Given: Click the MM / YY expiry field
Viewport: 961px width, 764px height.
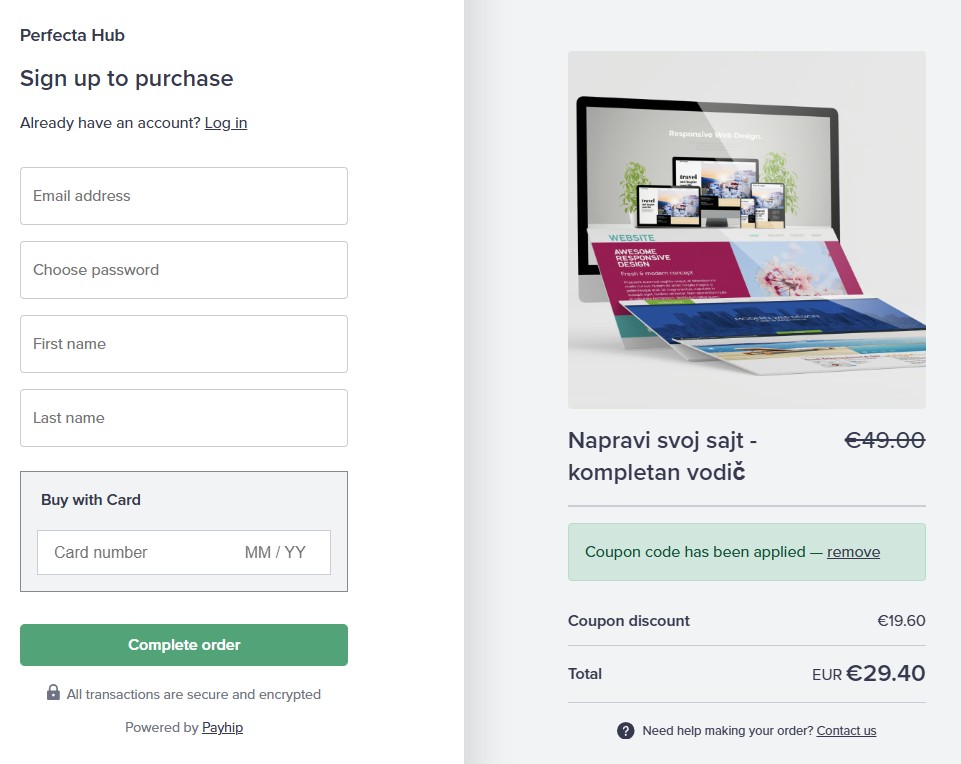Looking at the screenshot, I should click(276, 552).
